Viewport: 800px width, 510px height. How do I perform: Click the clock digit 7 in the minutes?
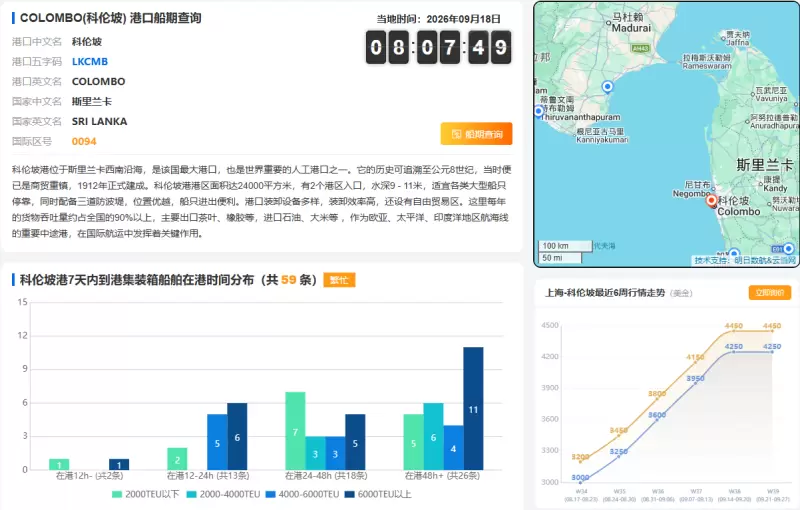(x=450, y=47)
